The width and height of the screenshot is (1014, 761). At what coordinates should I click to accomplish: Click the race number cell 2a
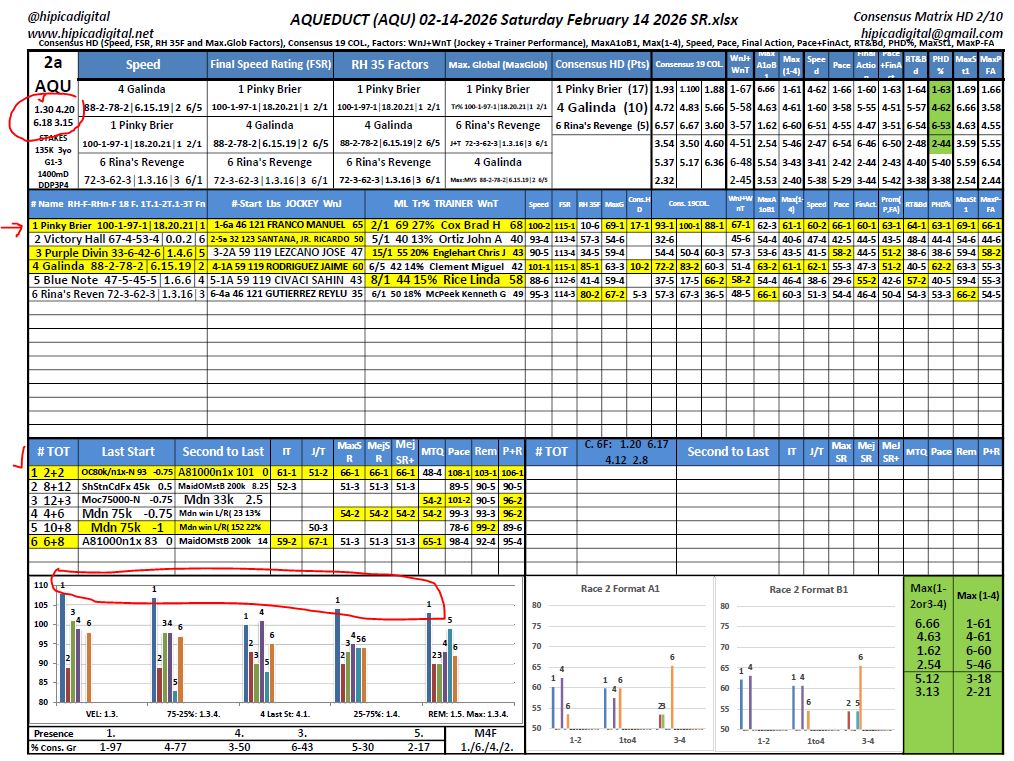point(52,62)
